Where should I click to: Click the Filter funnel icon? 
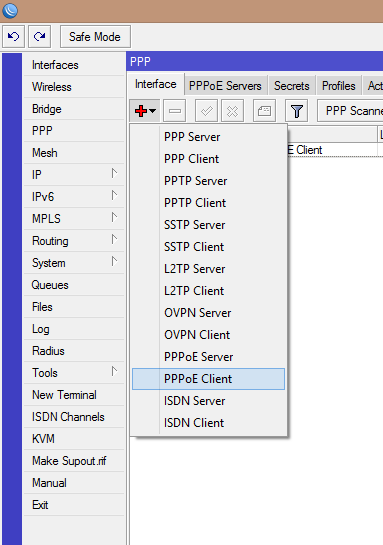pyautogui.click(x=296, y=111)
